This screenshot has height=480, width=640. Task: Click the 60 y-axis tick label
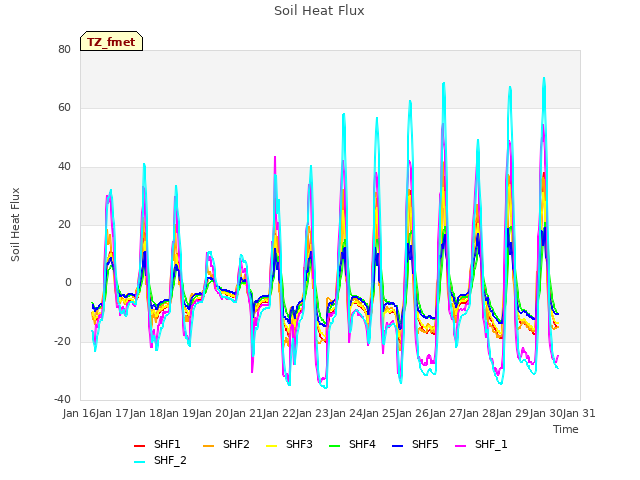pos(64,107)
